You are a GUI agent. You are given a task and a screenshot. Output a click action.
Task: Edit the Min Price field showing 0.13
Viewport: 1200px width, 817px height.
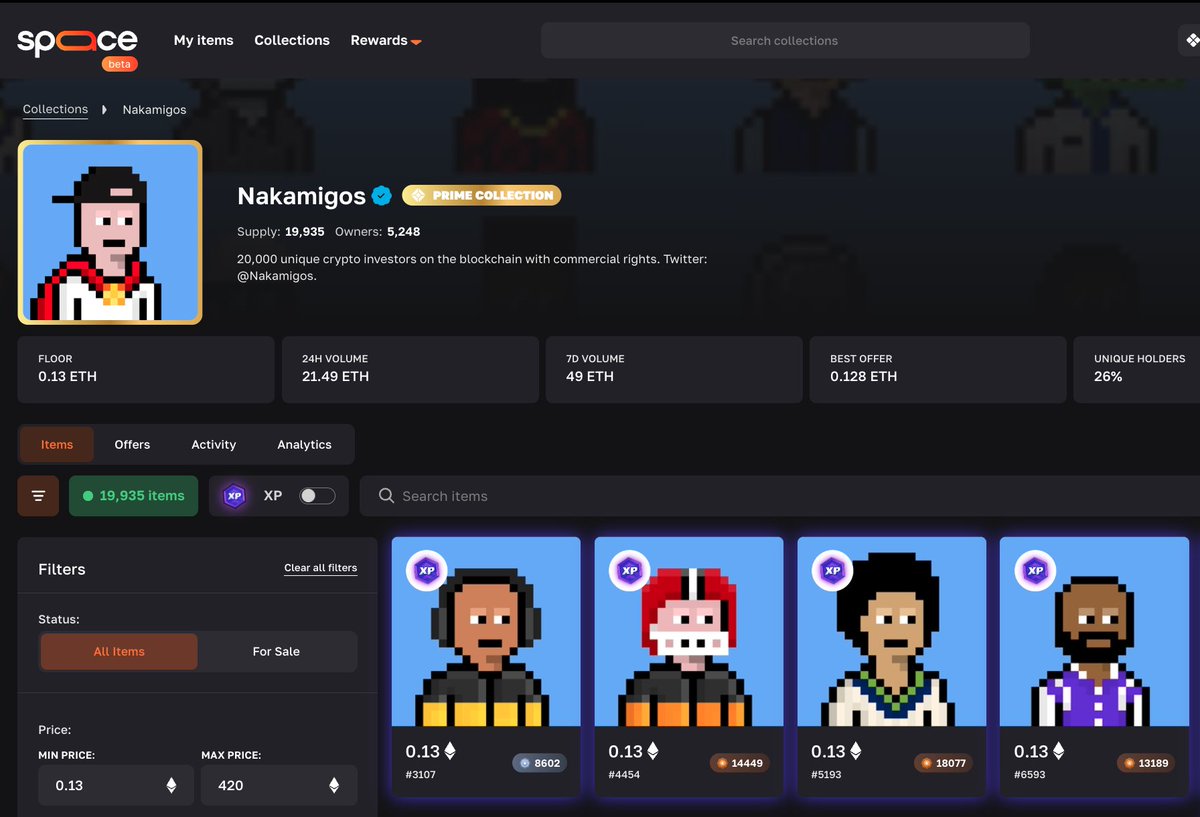(118, 786)
